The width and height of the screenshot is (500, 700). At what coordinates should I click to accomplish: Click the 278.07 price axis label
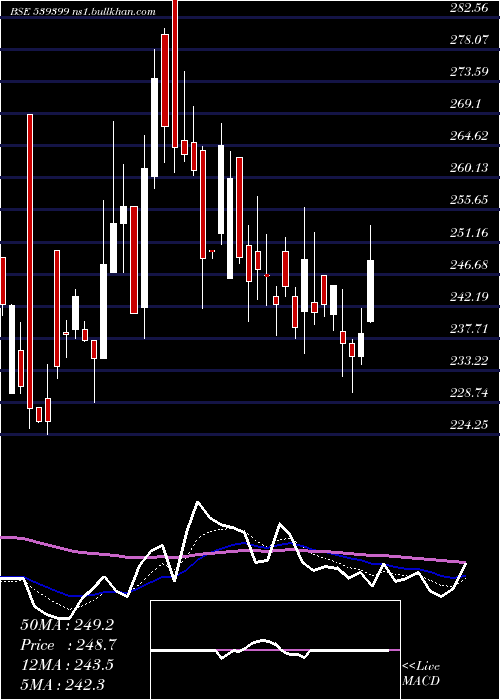tap(469, 40)
